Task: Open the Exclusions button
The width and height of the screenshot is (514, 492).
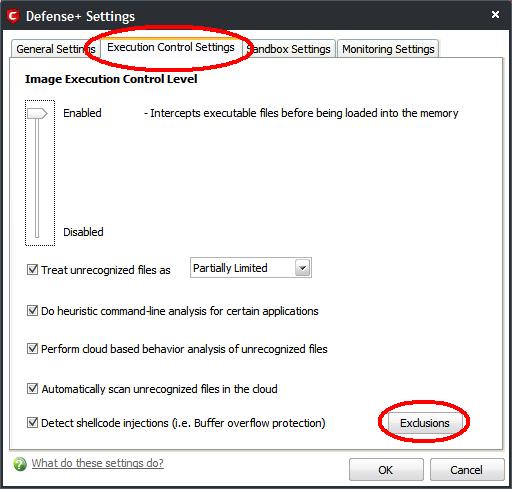Action: (425, 423)
